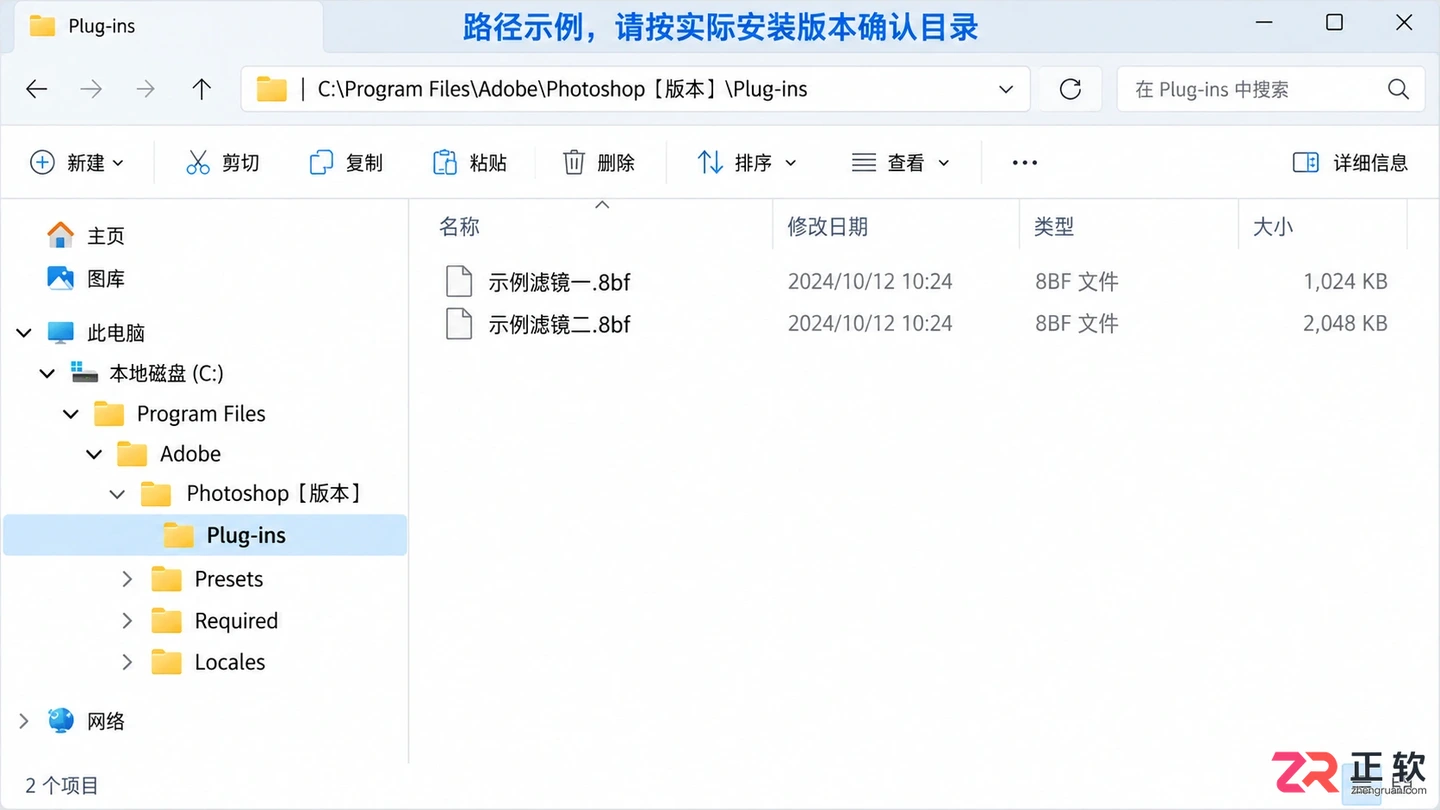Click the Presets folder icon
The width and height of the screenshot is (1440, 810).
[x=166, y=579]
